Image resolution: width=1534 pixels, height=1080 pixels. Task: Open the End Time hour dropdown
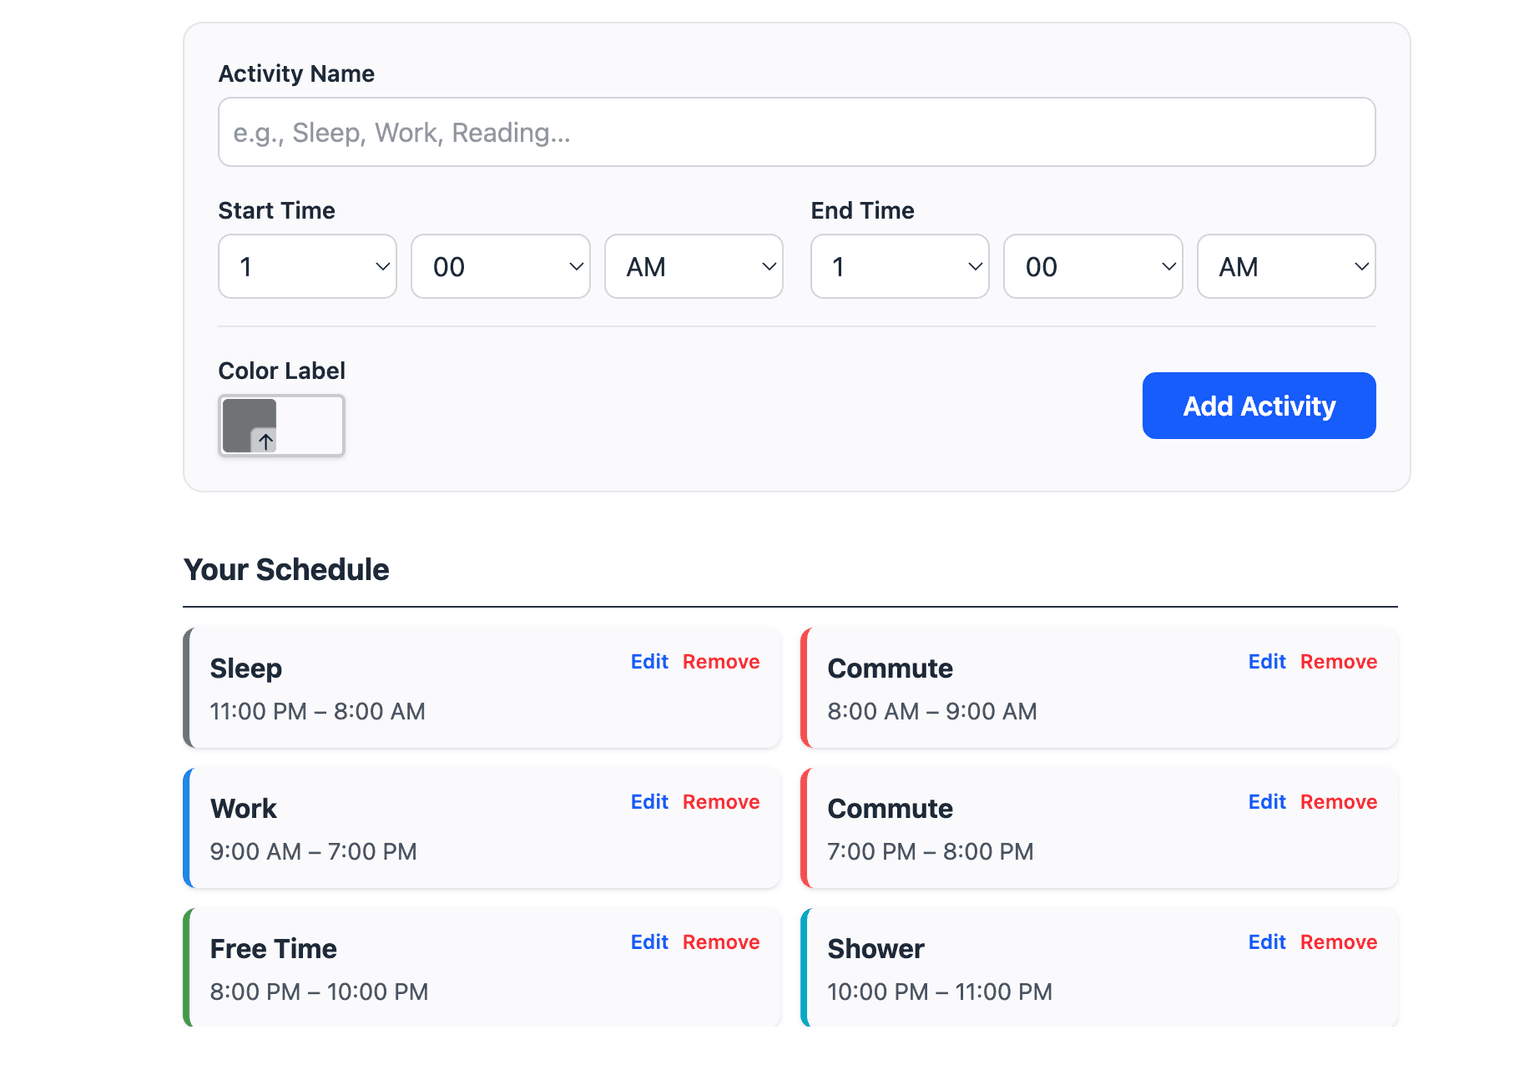pyautogui.click(x=899, y=267)
